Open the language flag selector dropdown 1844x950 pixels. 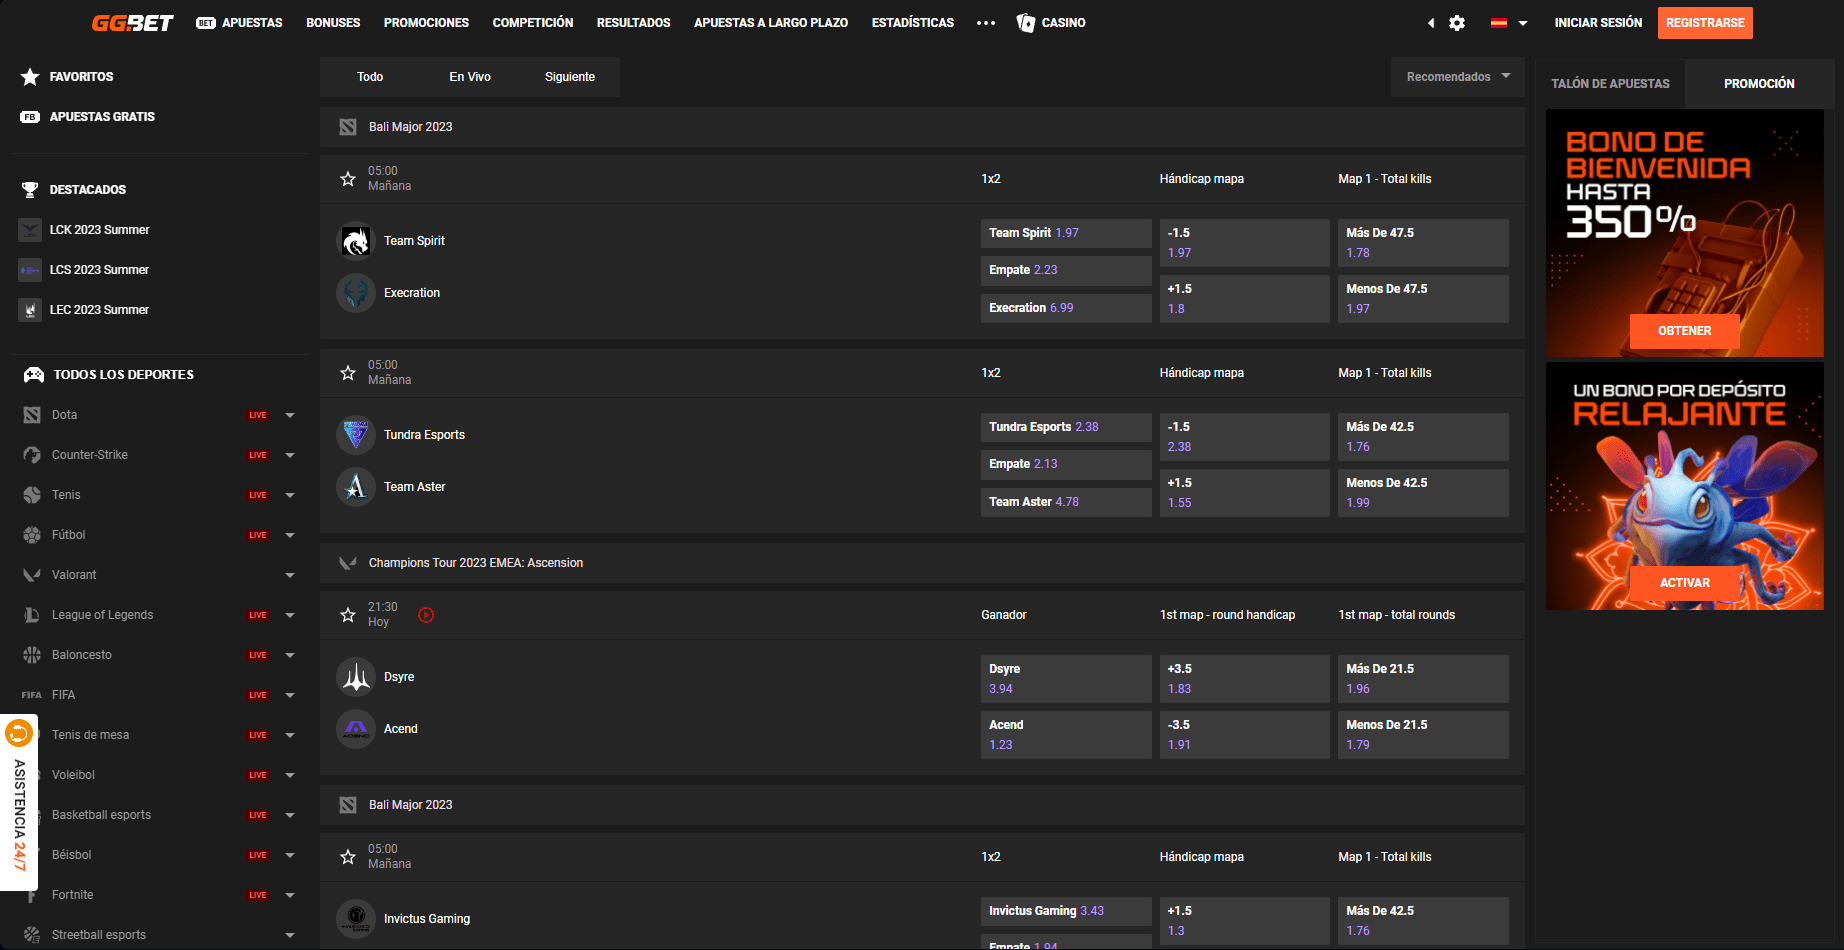click(1508, 23)
